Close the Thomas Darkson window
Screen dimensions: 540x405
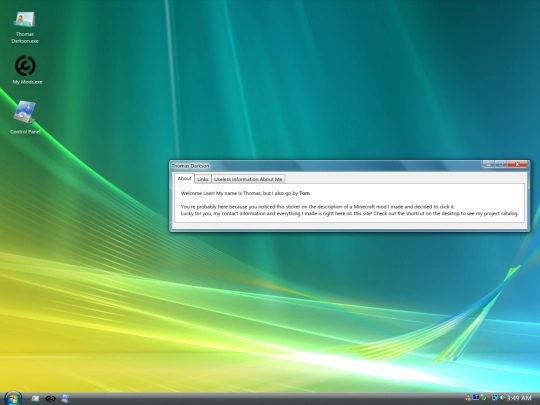tap(517, 165)
